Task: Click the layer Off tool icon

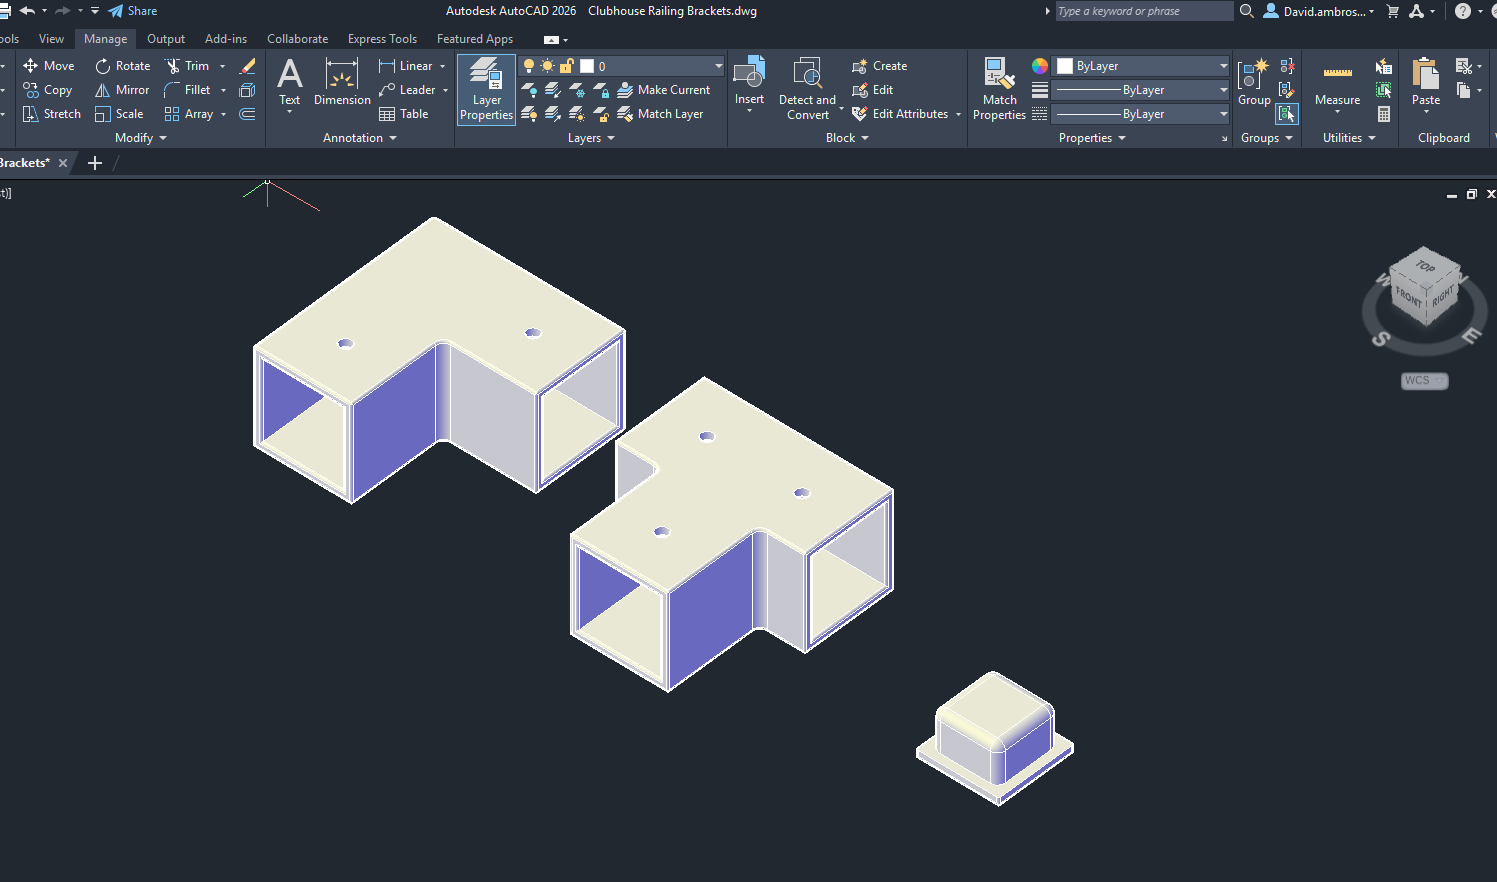Action: 529,90
